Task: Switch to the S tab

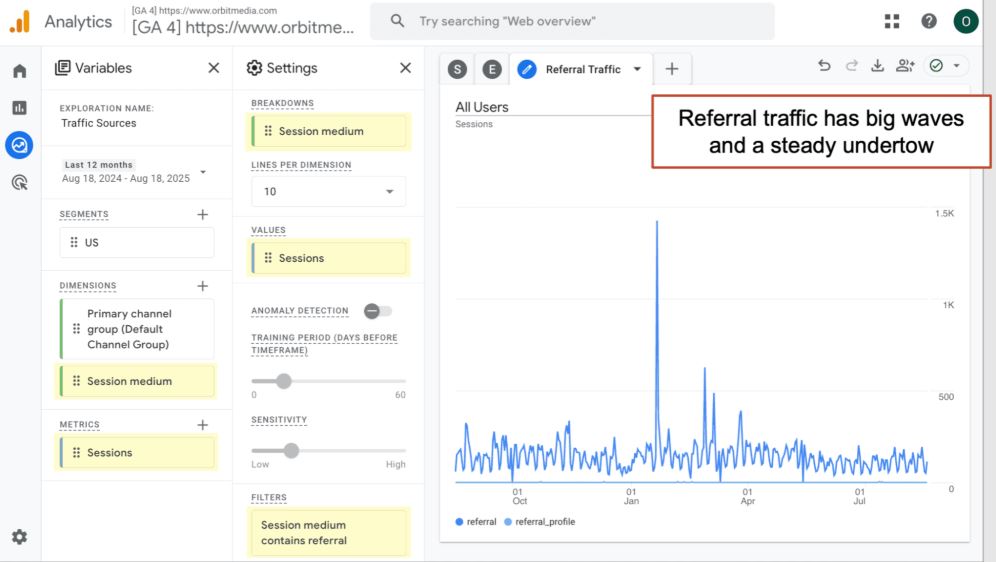Action: (457, 69)
